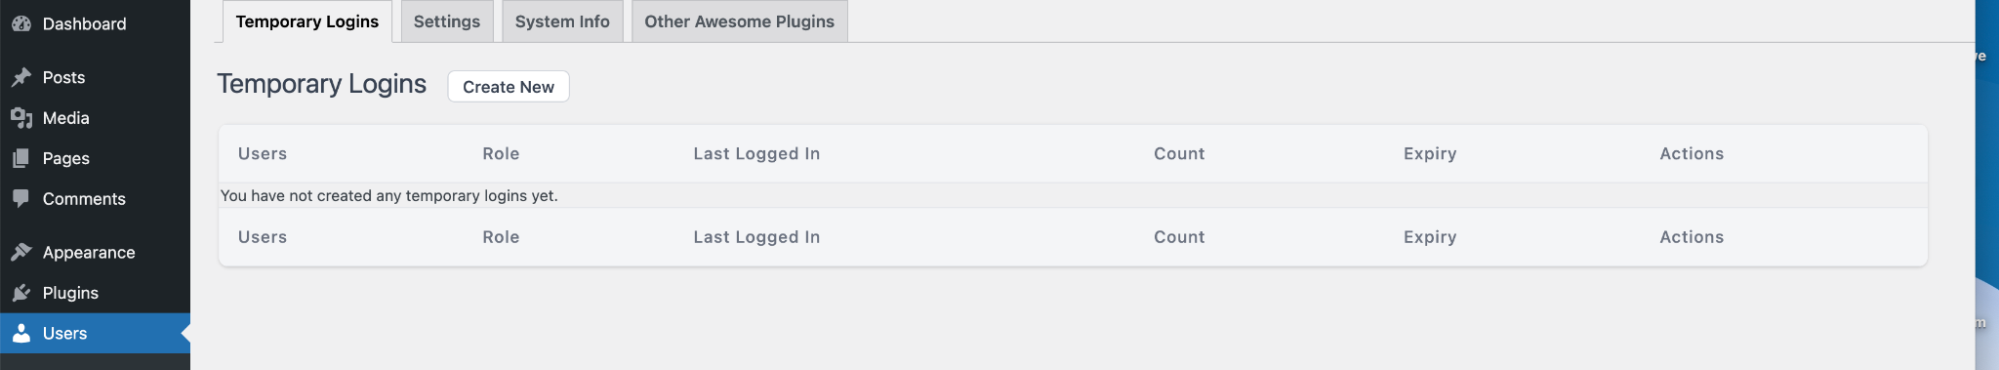Click the Dashboard gauge icon
This screenshot has width=1999, height=370.
click(21, 24)
